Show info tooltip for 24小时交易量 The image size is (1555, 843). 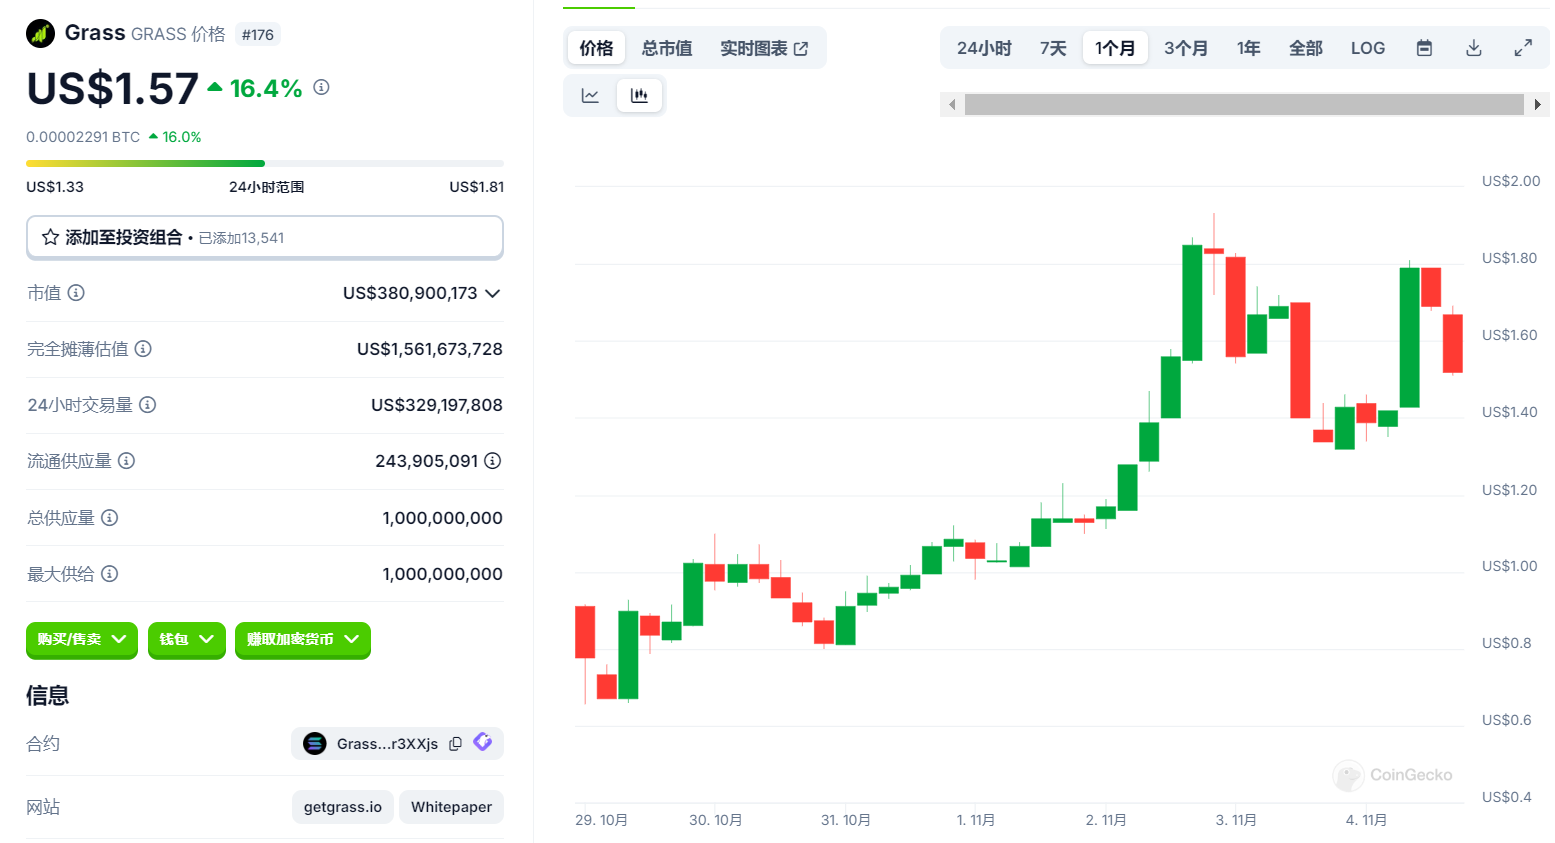147,405
